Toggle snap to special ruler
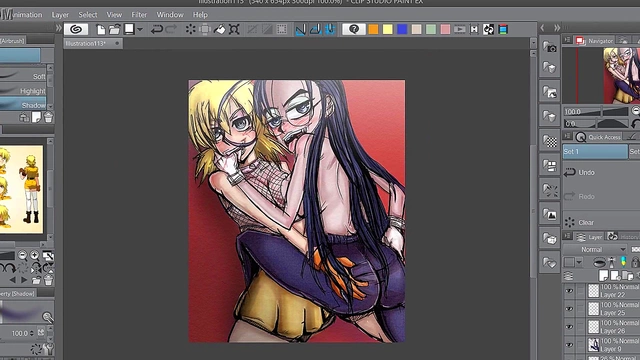This screenshot has width=640, height=360. [315, 29]
